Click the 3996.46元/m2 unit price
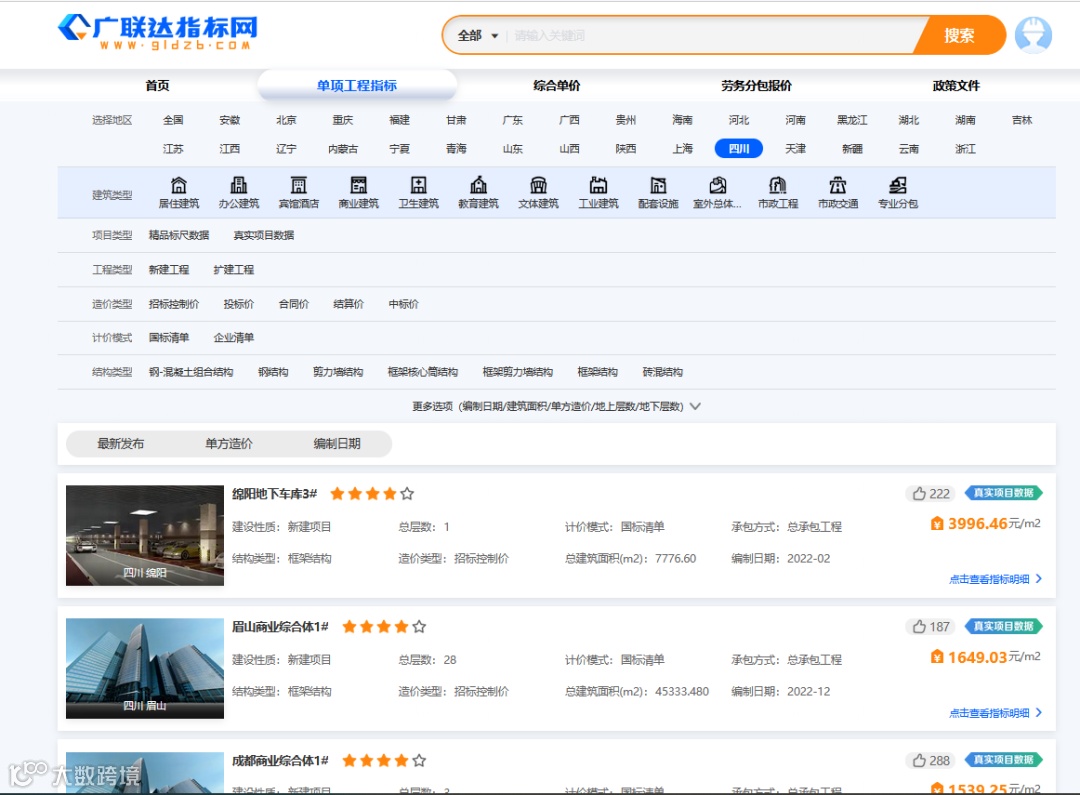The image size is (1080, 795). coord(986,524)
